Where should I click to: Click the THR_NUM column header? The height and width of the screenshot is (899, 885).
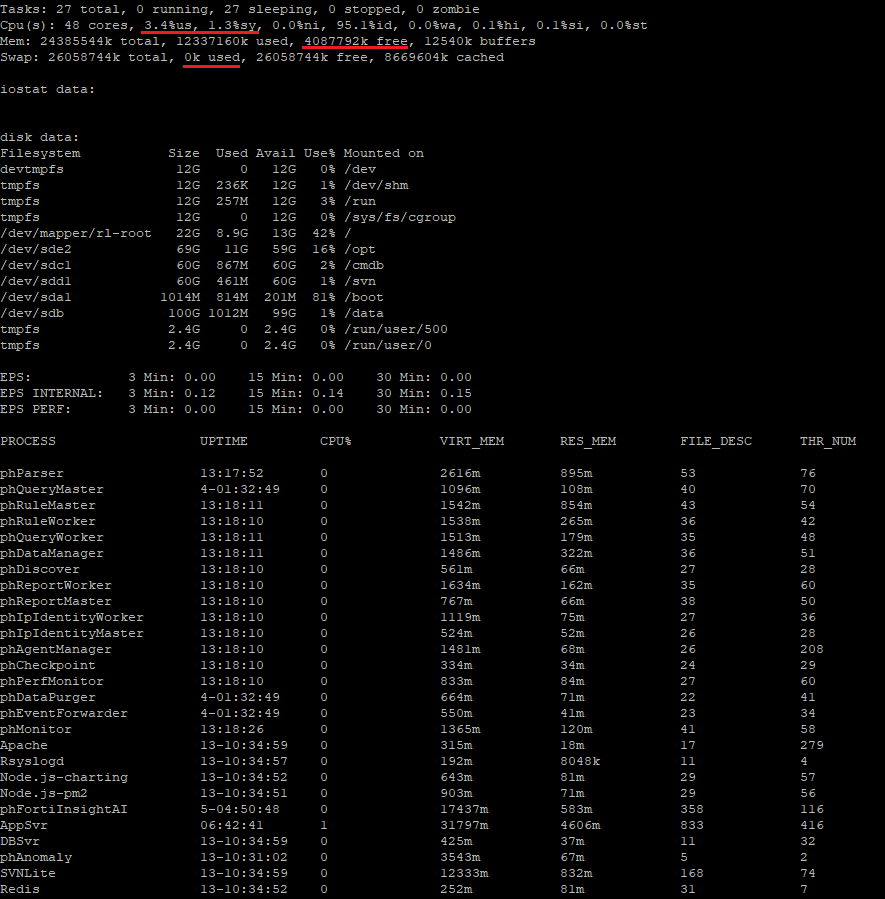pyautogui.click(x=829, y=442)
